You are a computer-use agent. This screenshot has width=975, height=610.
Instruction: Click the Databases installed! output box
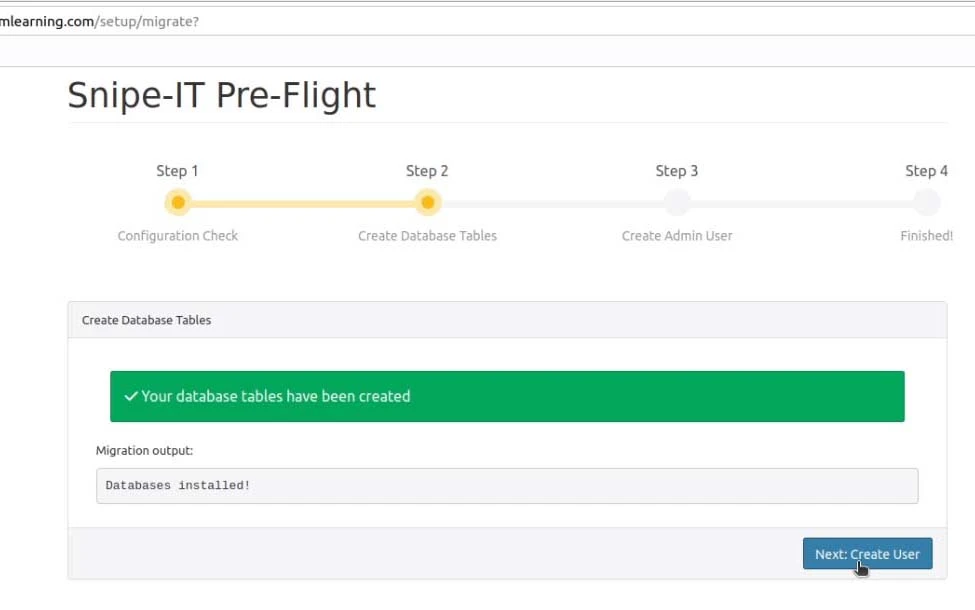pyautogui.click(x=507, y=486)
